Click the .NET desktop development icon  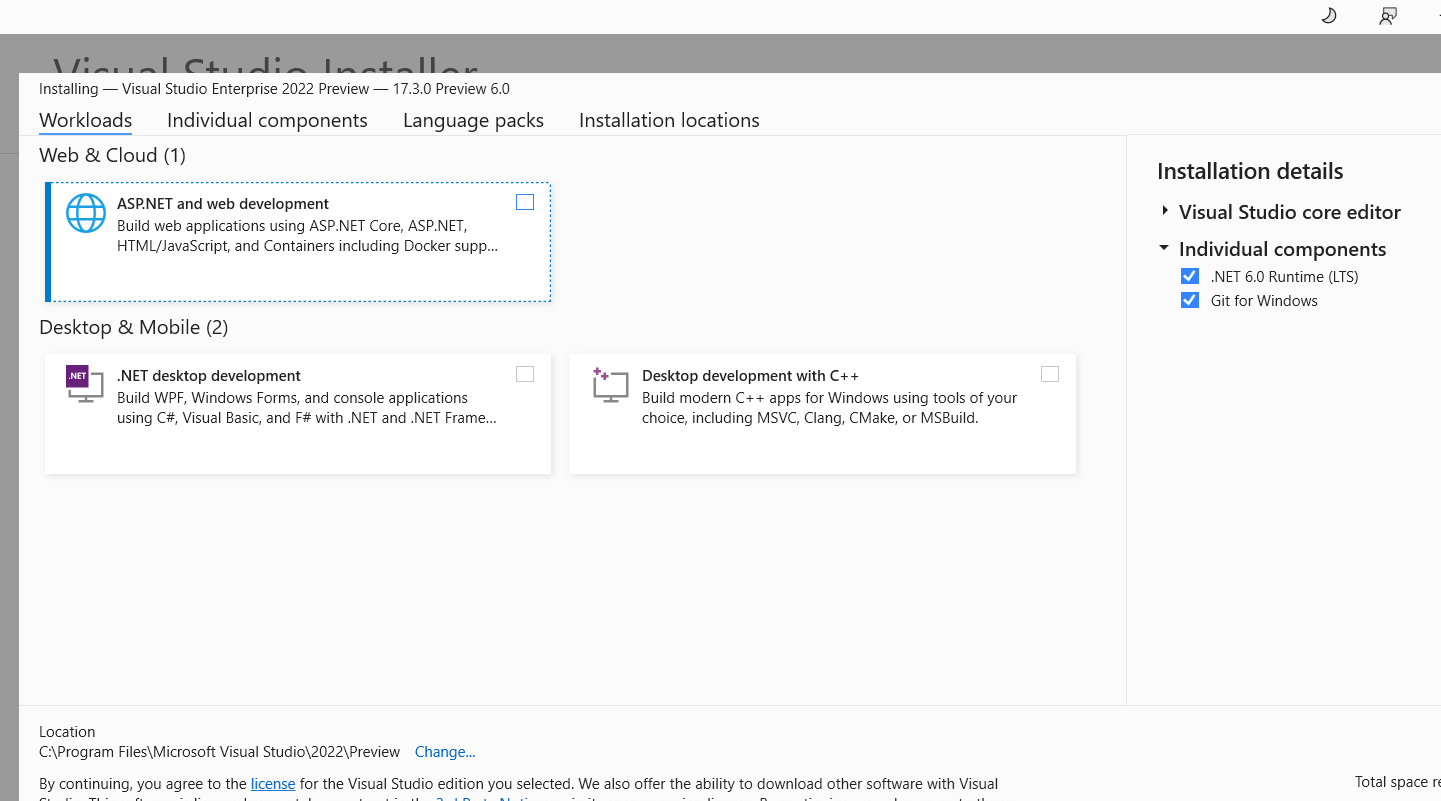[x=84, y=384]
